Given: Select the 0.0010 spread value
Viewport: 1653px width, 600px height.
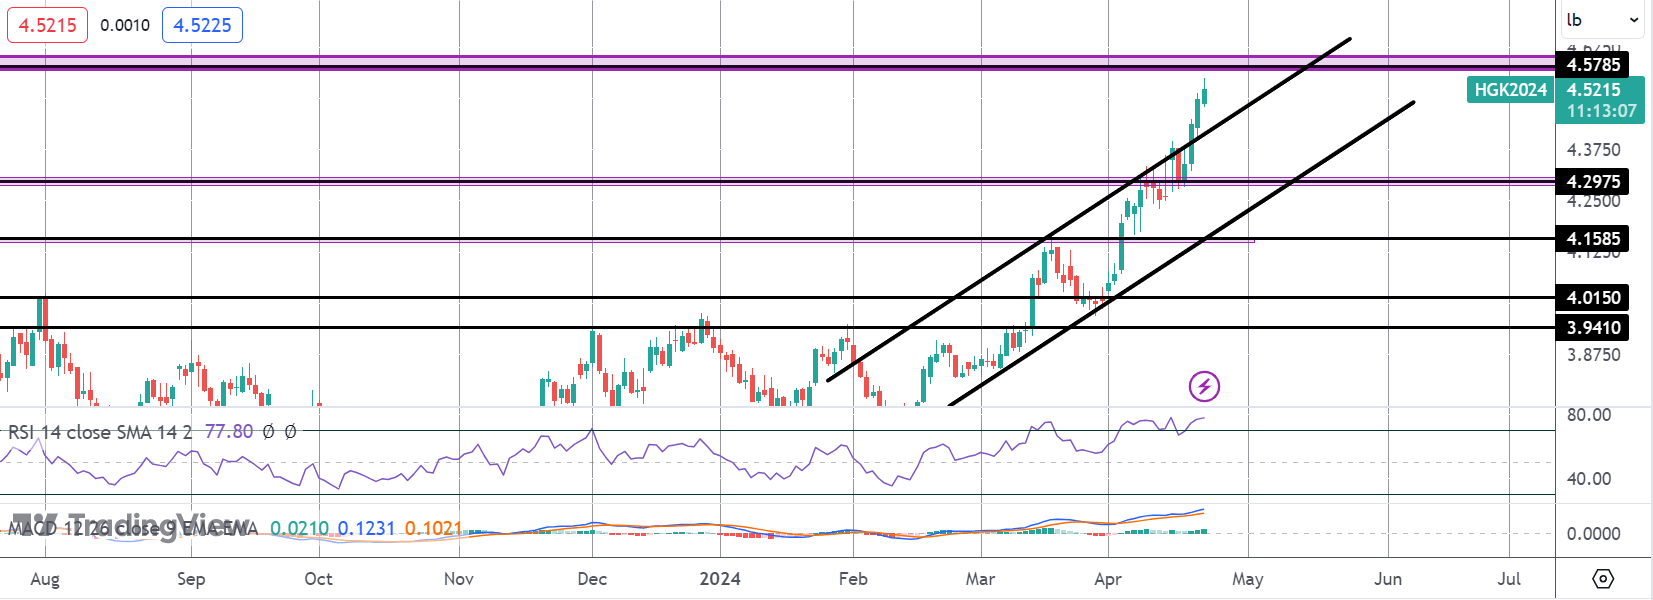Looking at the screenshot, I should [x=125, y=25].
